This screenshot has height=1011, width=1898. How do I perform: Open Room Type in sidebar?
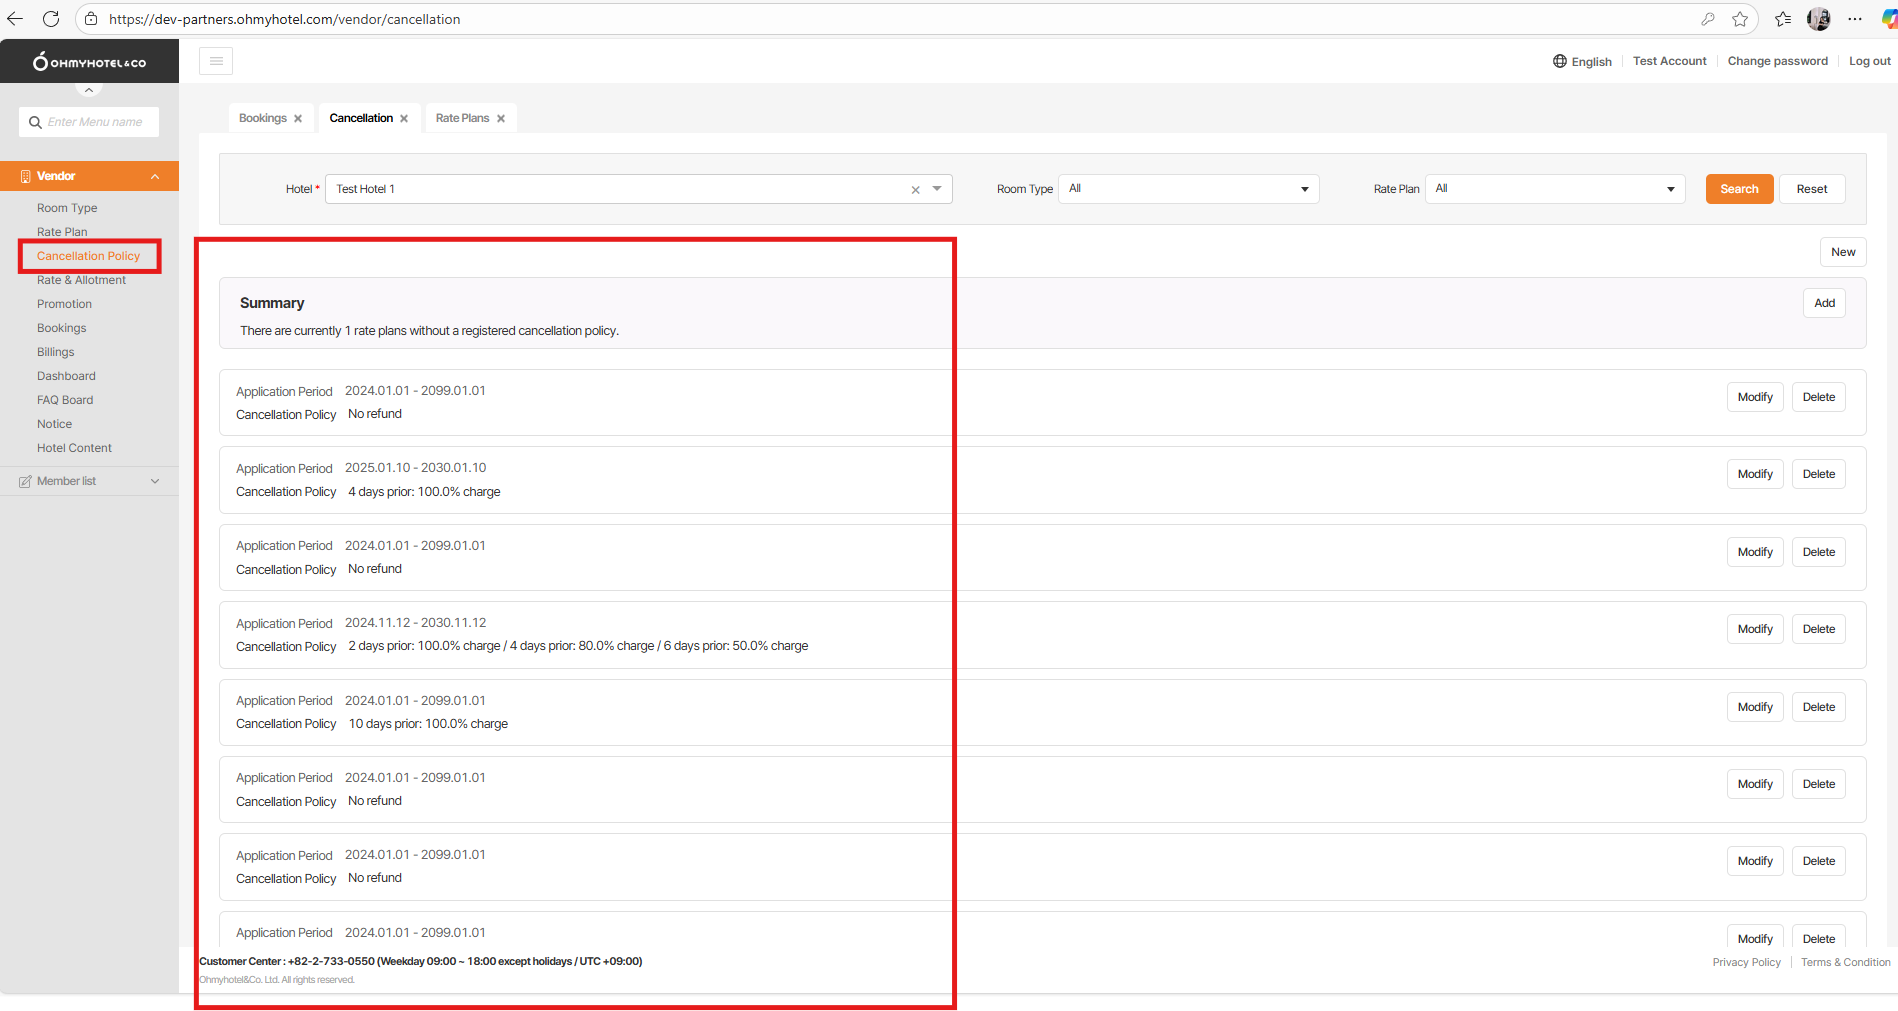[x=67, y=208]
